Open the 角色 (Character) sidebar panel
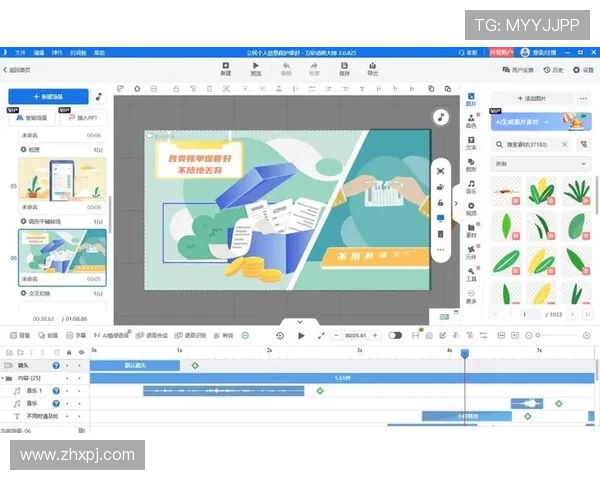Viewport: 600px width, 480px height. (471, 124)
